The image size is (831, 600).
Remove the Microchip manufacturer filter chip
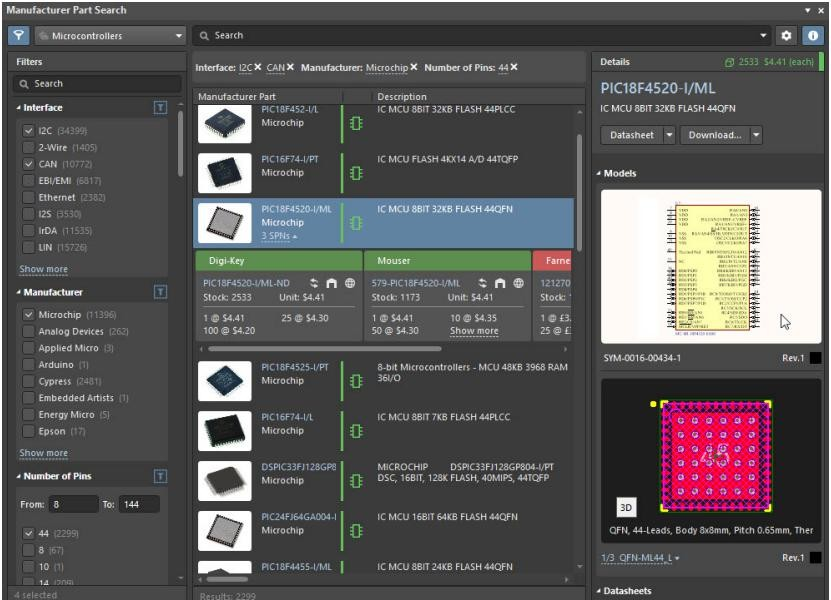[x=414, y=67]
